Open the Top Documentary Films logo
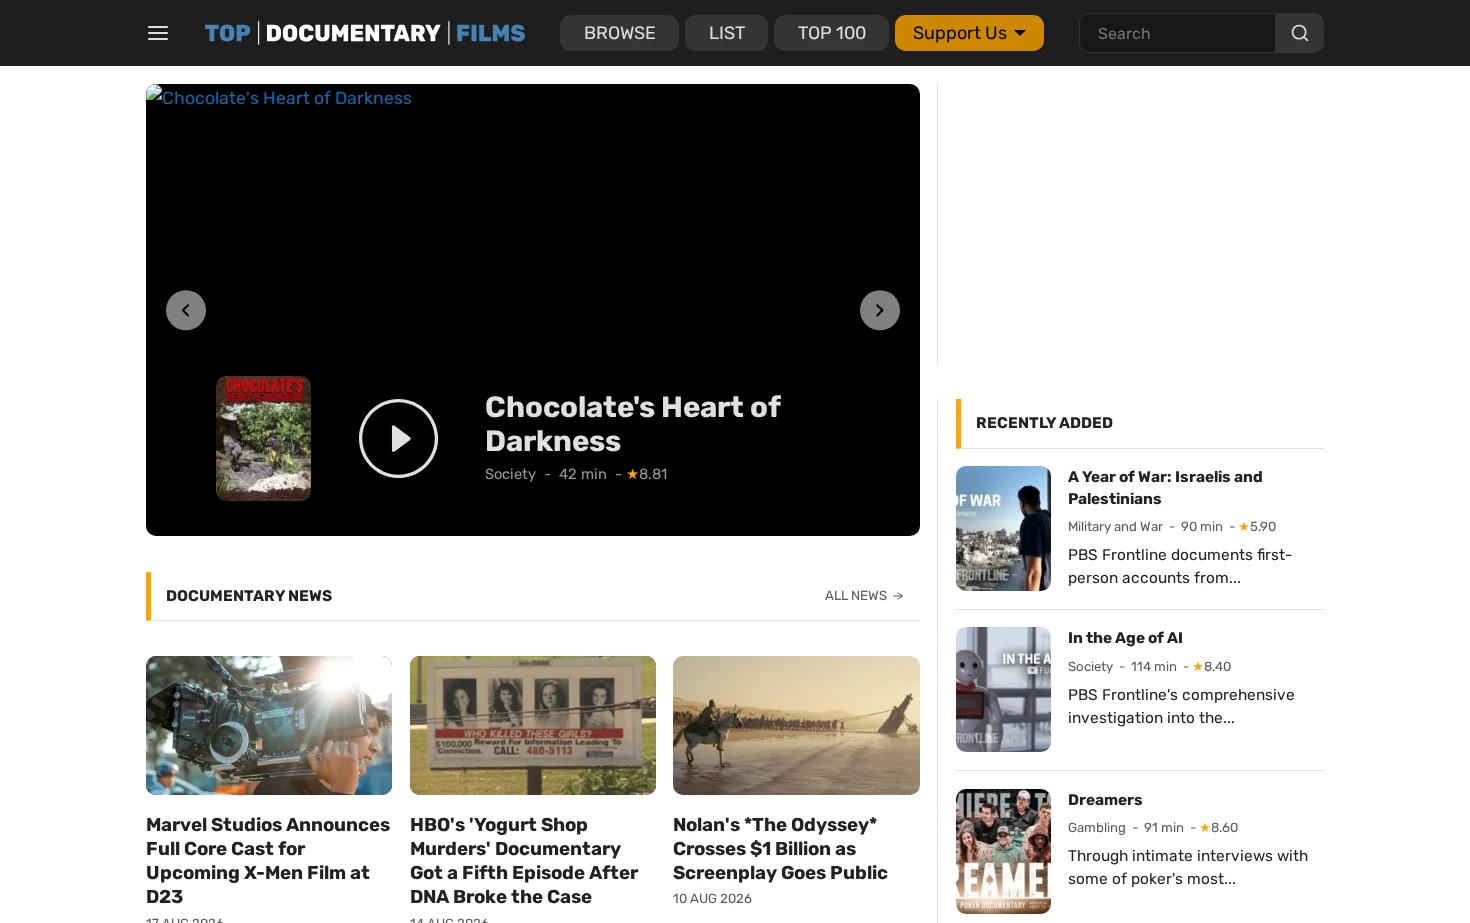Viewport: 1470px width, 923px height. 365,33
